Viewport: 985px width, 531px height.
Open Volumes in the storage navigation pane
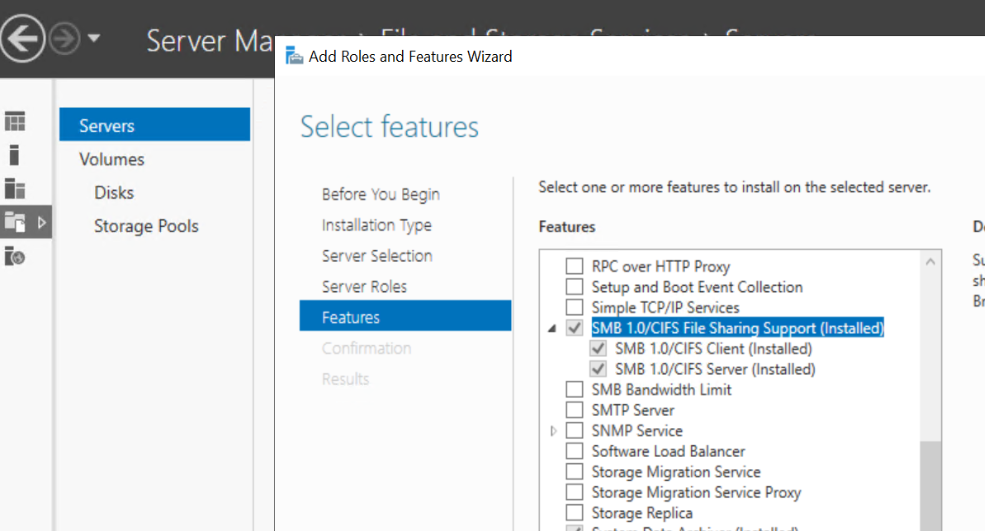tap(112, 160)
